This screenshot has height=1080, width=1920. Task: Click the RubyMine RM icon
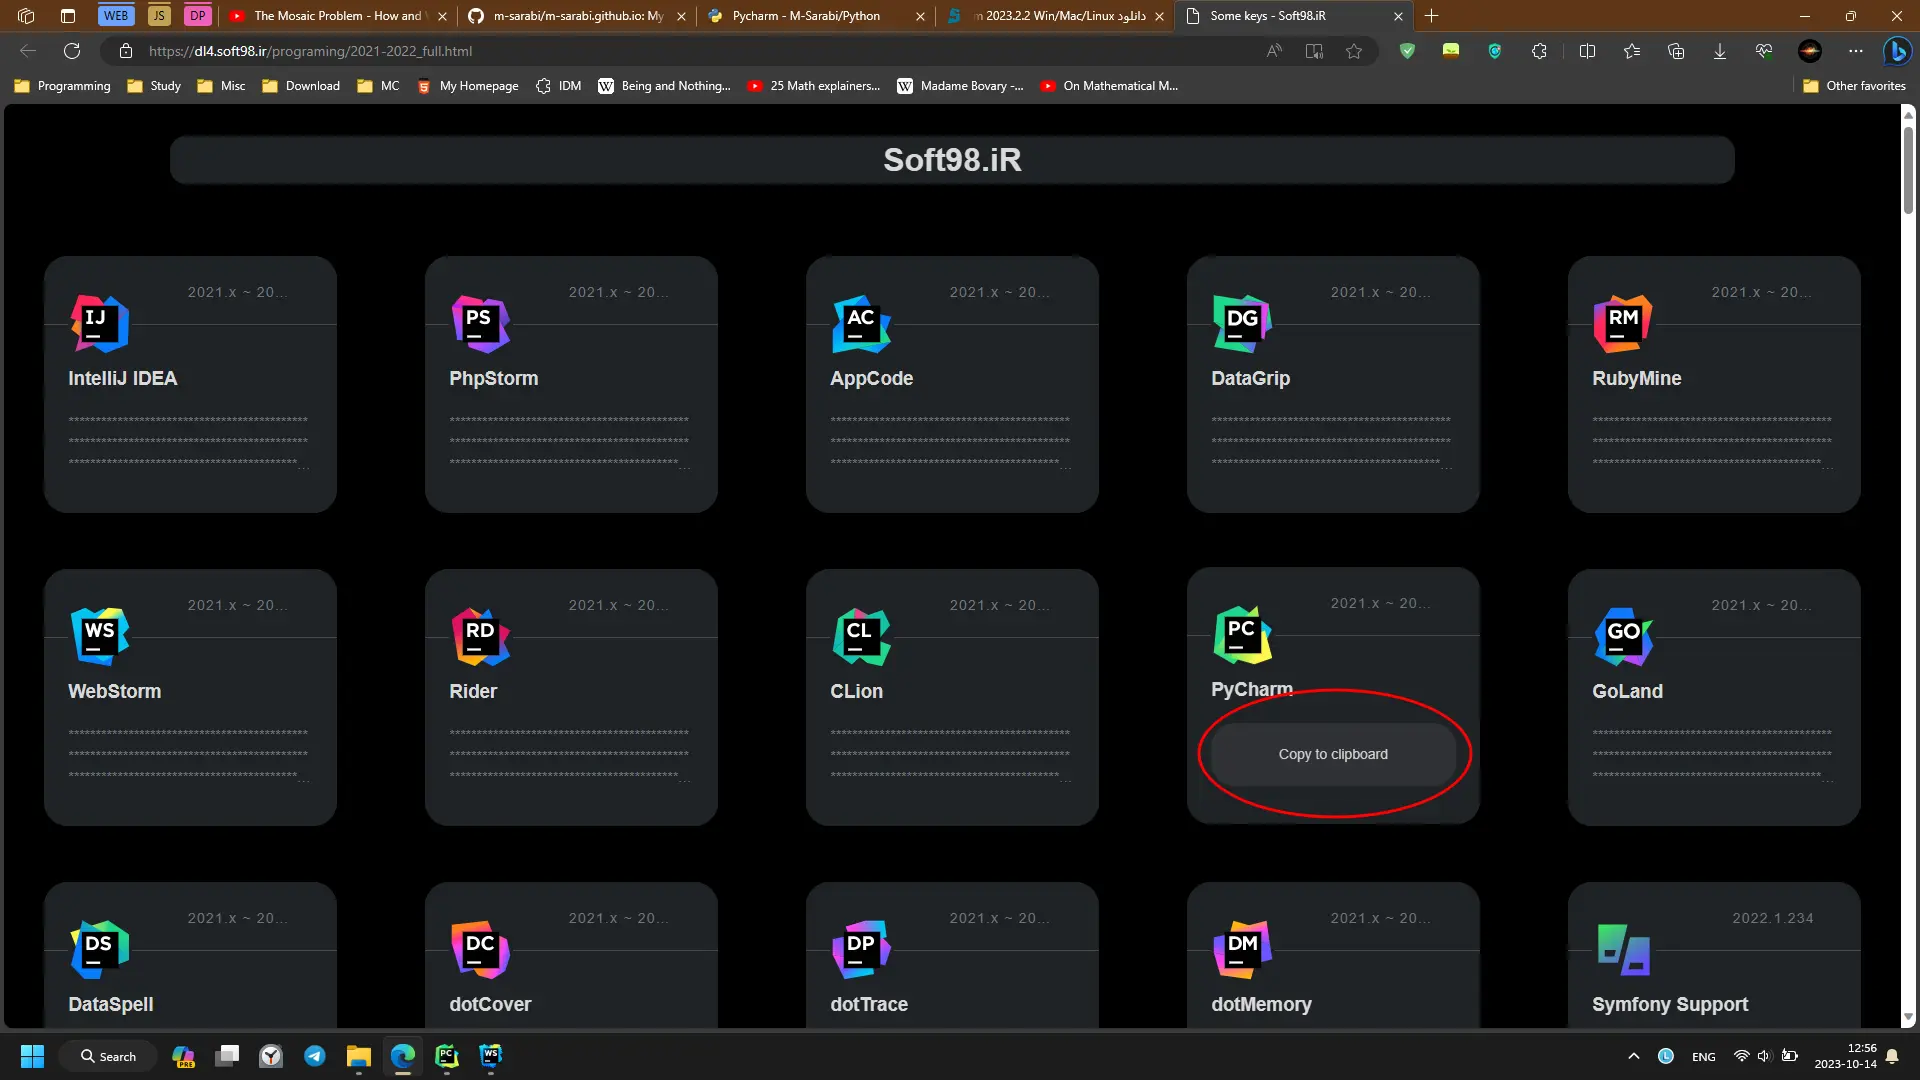click(1622, 323)
